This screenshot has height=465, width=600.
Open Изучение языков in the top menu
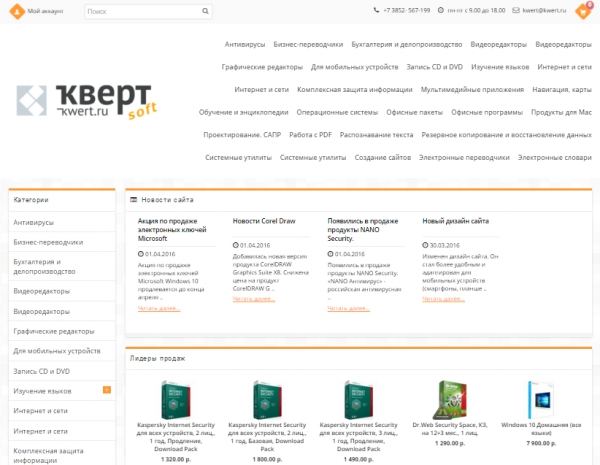(500, 67)
